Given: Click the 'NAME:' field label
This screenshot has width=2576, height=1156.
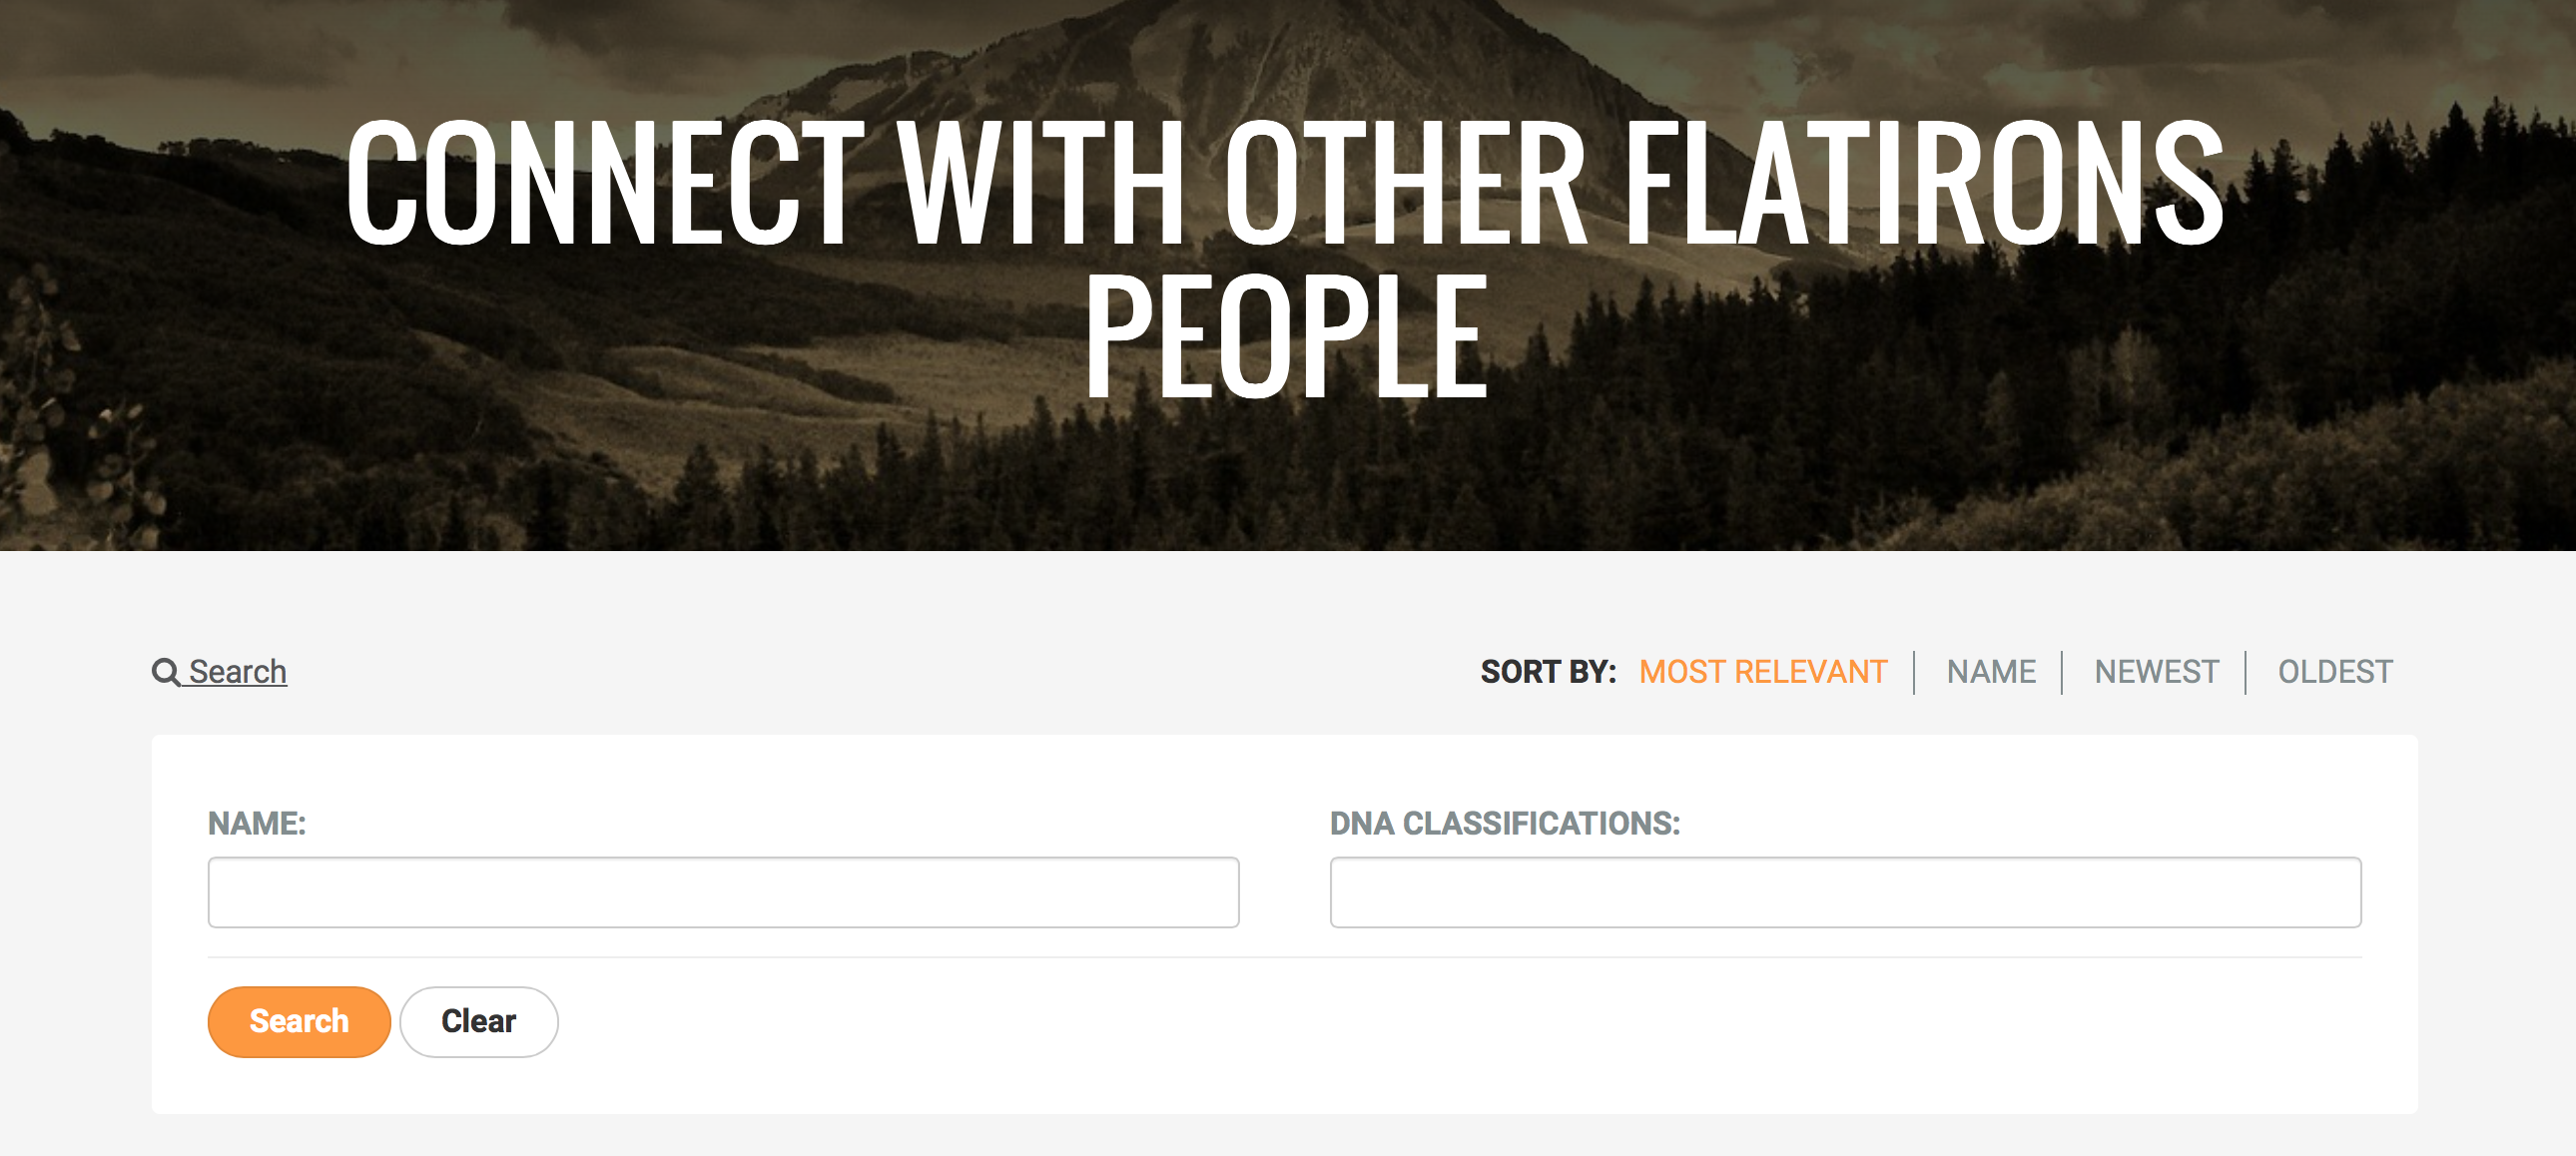Looking at the screenshot, I should point(257,823).
